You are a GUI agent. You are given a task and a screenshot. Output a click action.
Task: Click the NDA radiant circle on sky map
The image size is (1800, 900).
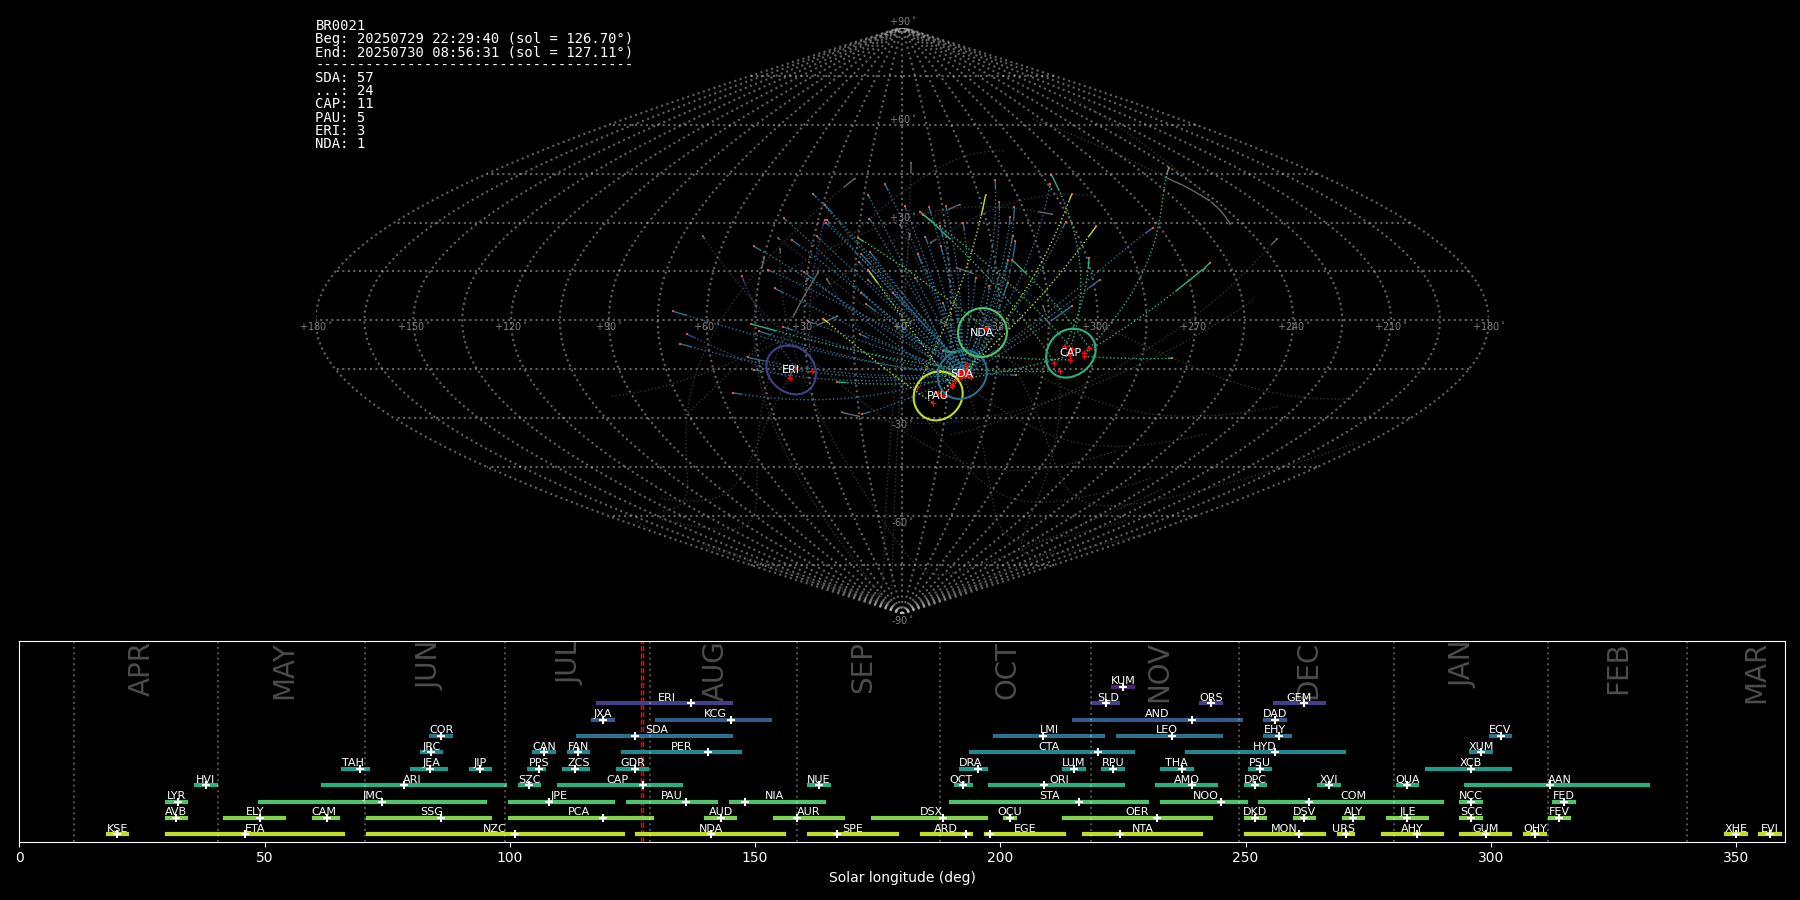coord(982,332)
